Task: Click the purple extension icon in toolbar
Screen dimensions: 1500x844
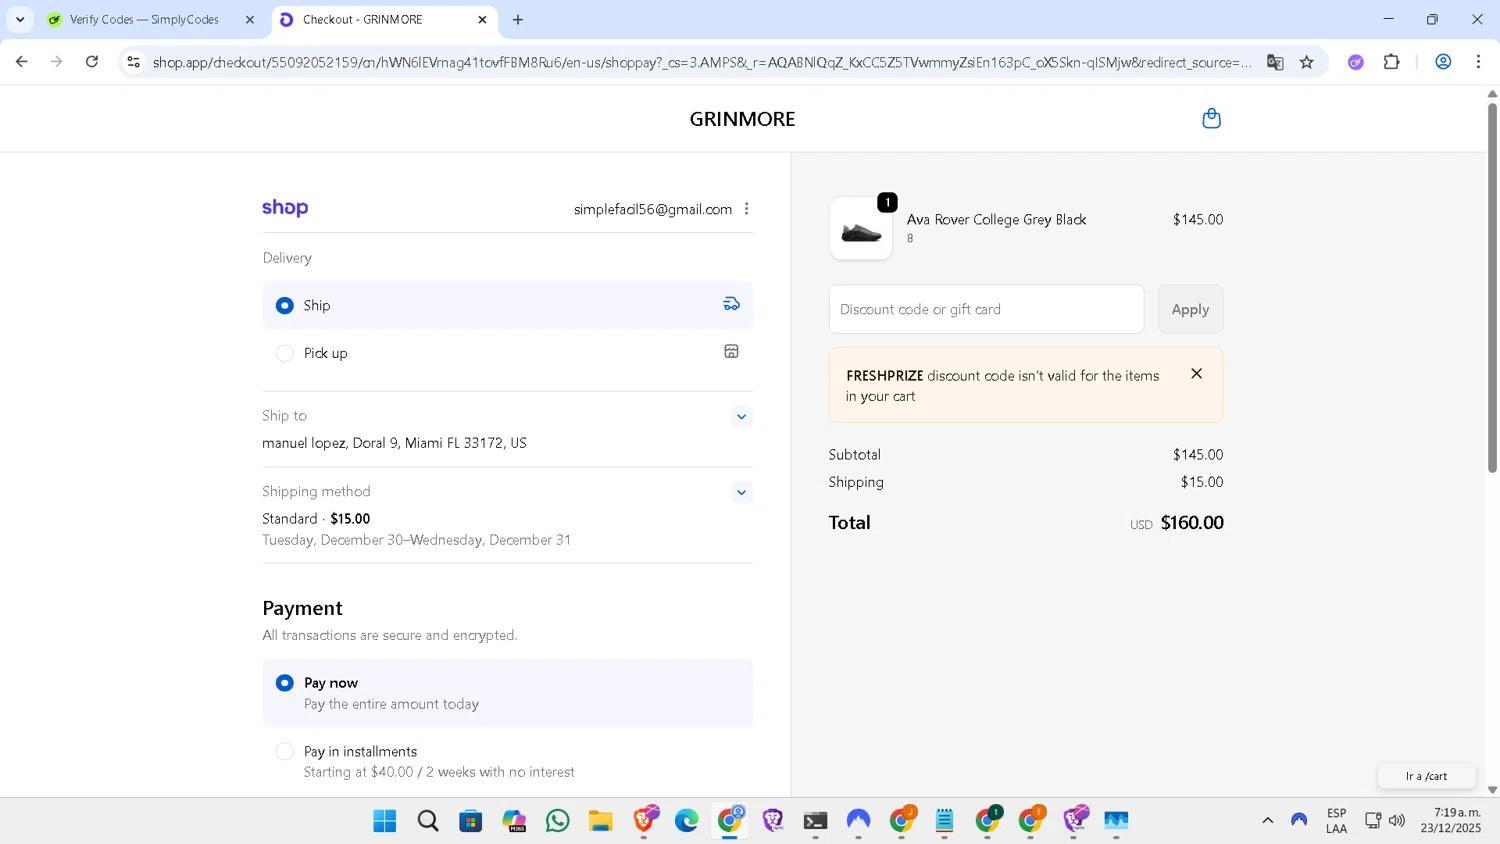Action: [1356, 62]
